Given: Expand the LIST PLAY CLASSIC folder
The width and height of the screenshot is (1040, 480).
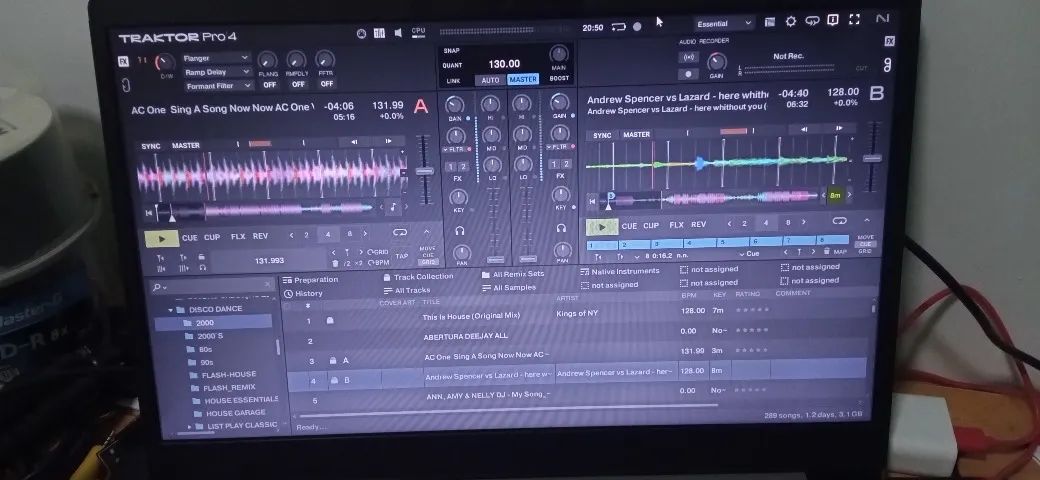Looking at the screenshot, I should [190, 426].
